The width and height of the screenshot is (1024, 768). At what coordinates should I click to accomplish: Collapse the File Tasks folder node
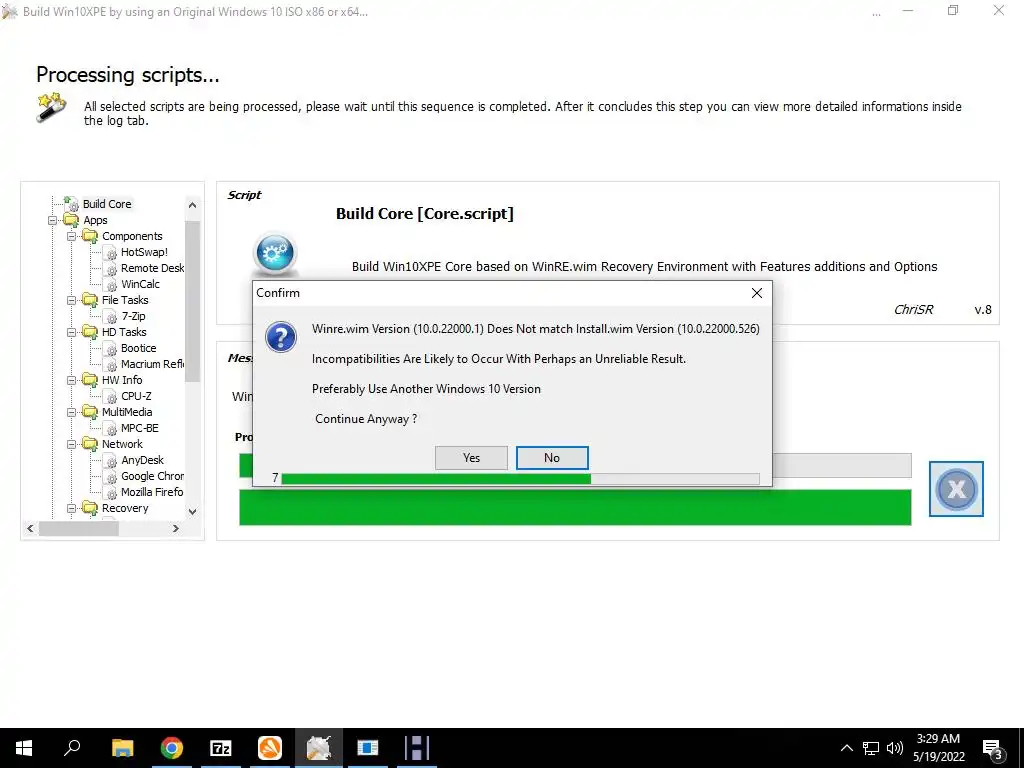(x=72, y=300)
